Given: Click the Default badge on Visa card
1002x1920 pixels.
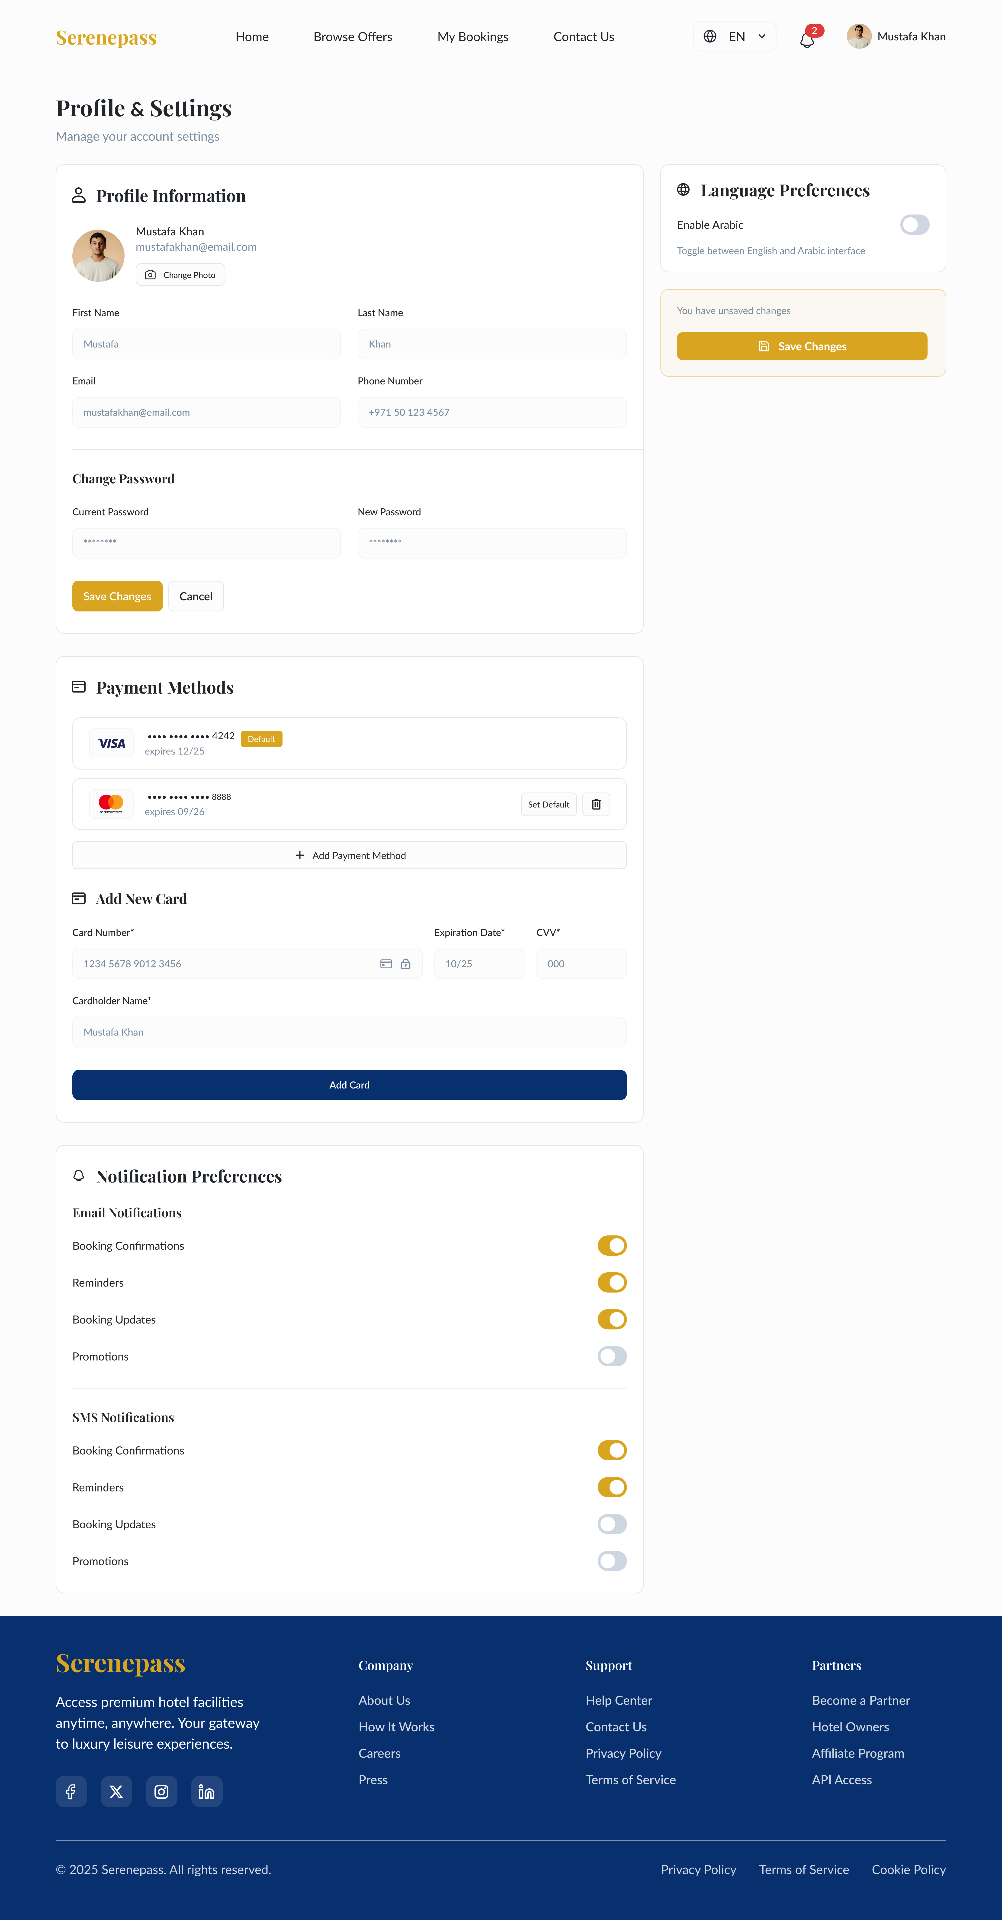Looking at the screenshot, I should point(262,739).
